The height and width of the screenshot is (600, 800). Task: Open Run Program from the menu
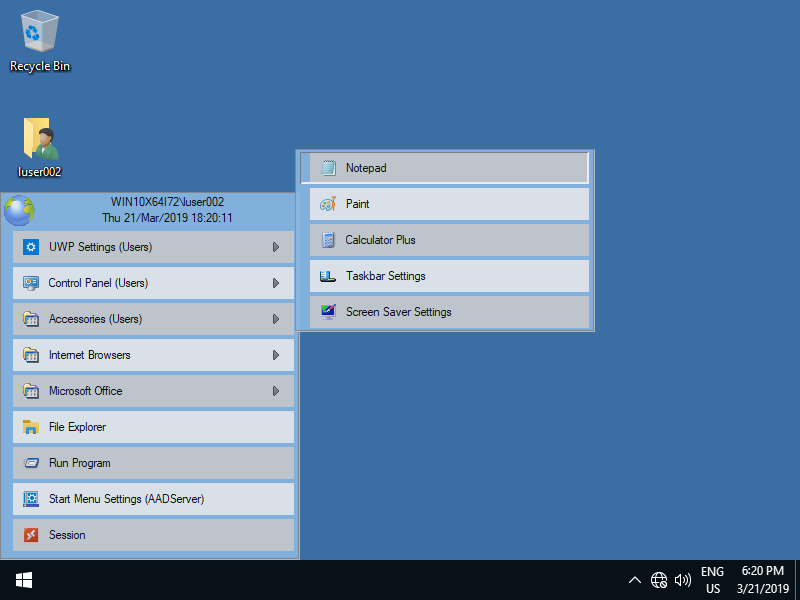point(80,463)
